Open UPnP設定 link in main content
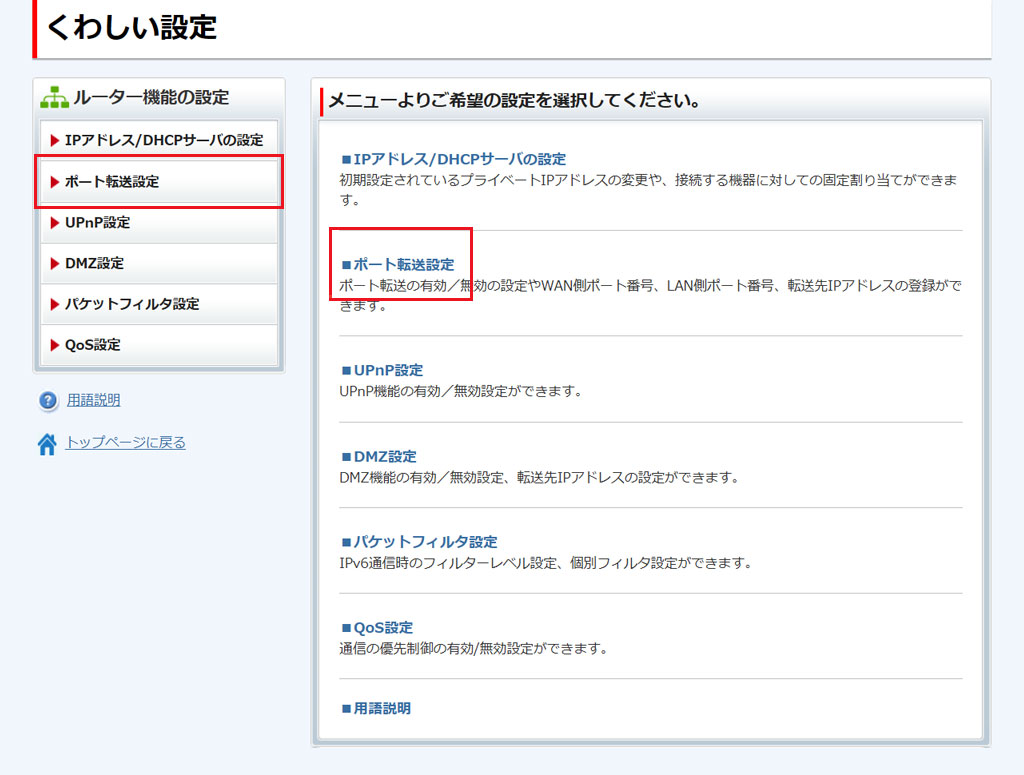The height and width of the screenshot is (775, 1024). (x=388, y=370)
